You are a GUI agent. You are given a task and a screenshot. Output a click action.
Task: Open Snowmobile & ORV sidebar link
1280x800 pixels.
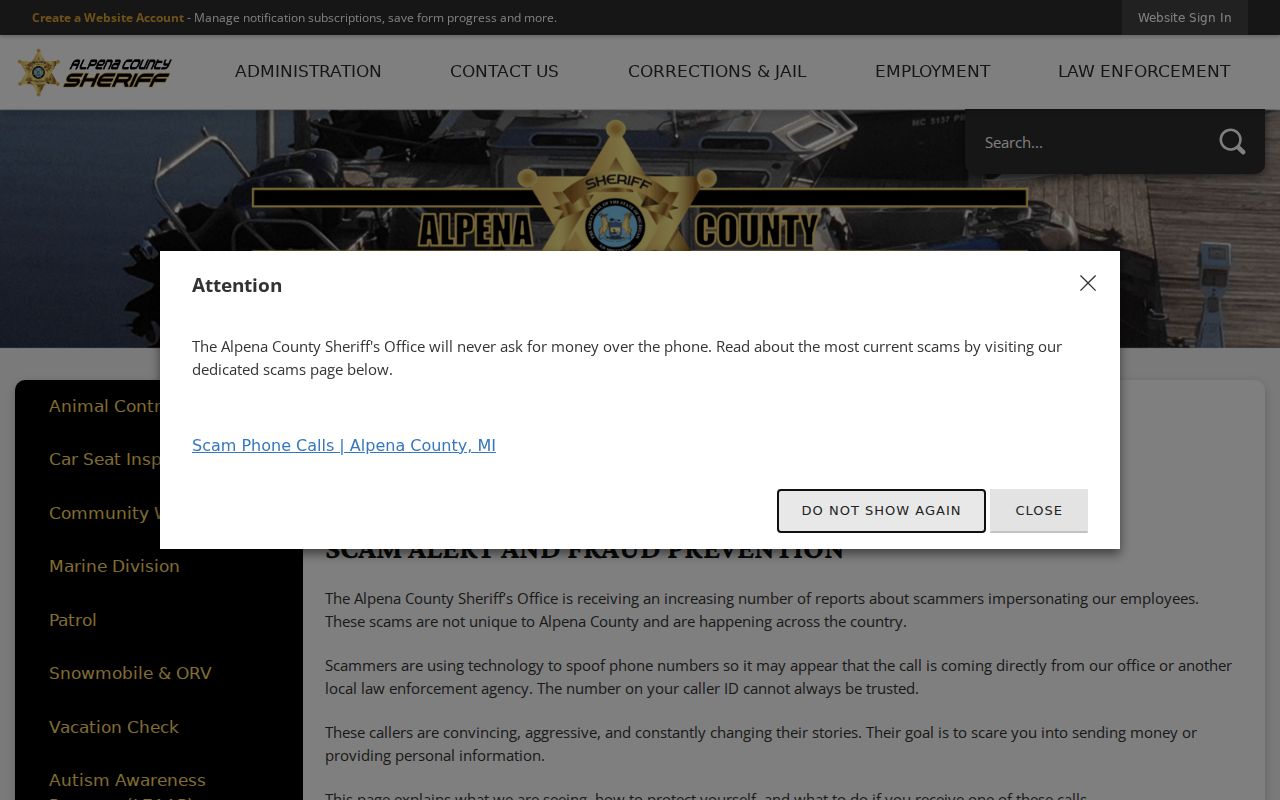click(130, 673)
